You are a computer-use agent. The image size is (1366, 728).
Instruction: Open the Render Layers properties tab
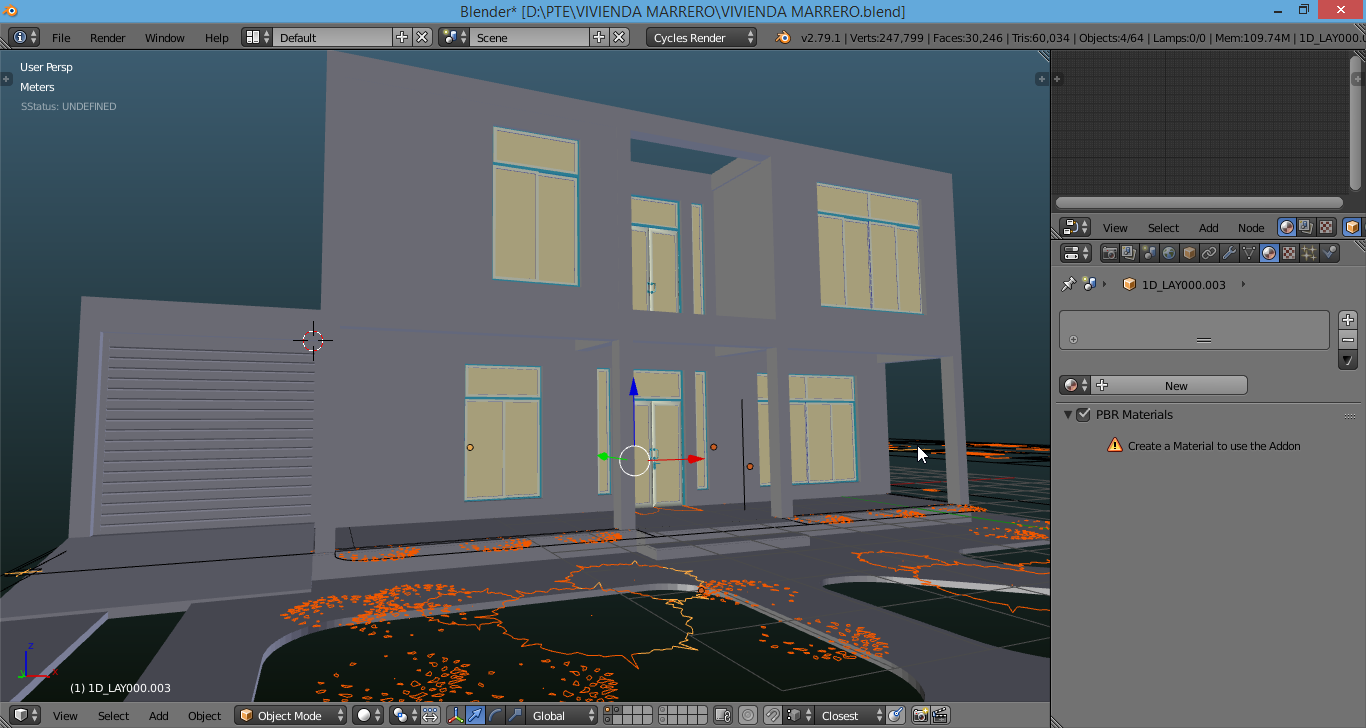pos(1129,253)
